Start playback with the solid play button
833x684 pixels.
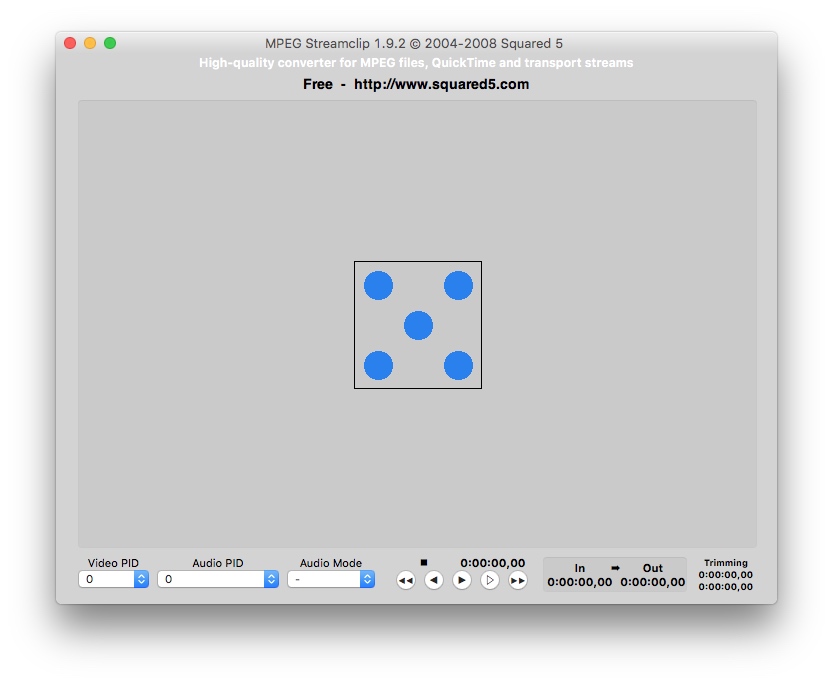point(462,580)
